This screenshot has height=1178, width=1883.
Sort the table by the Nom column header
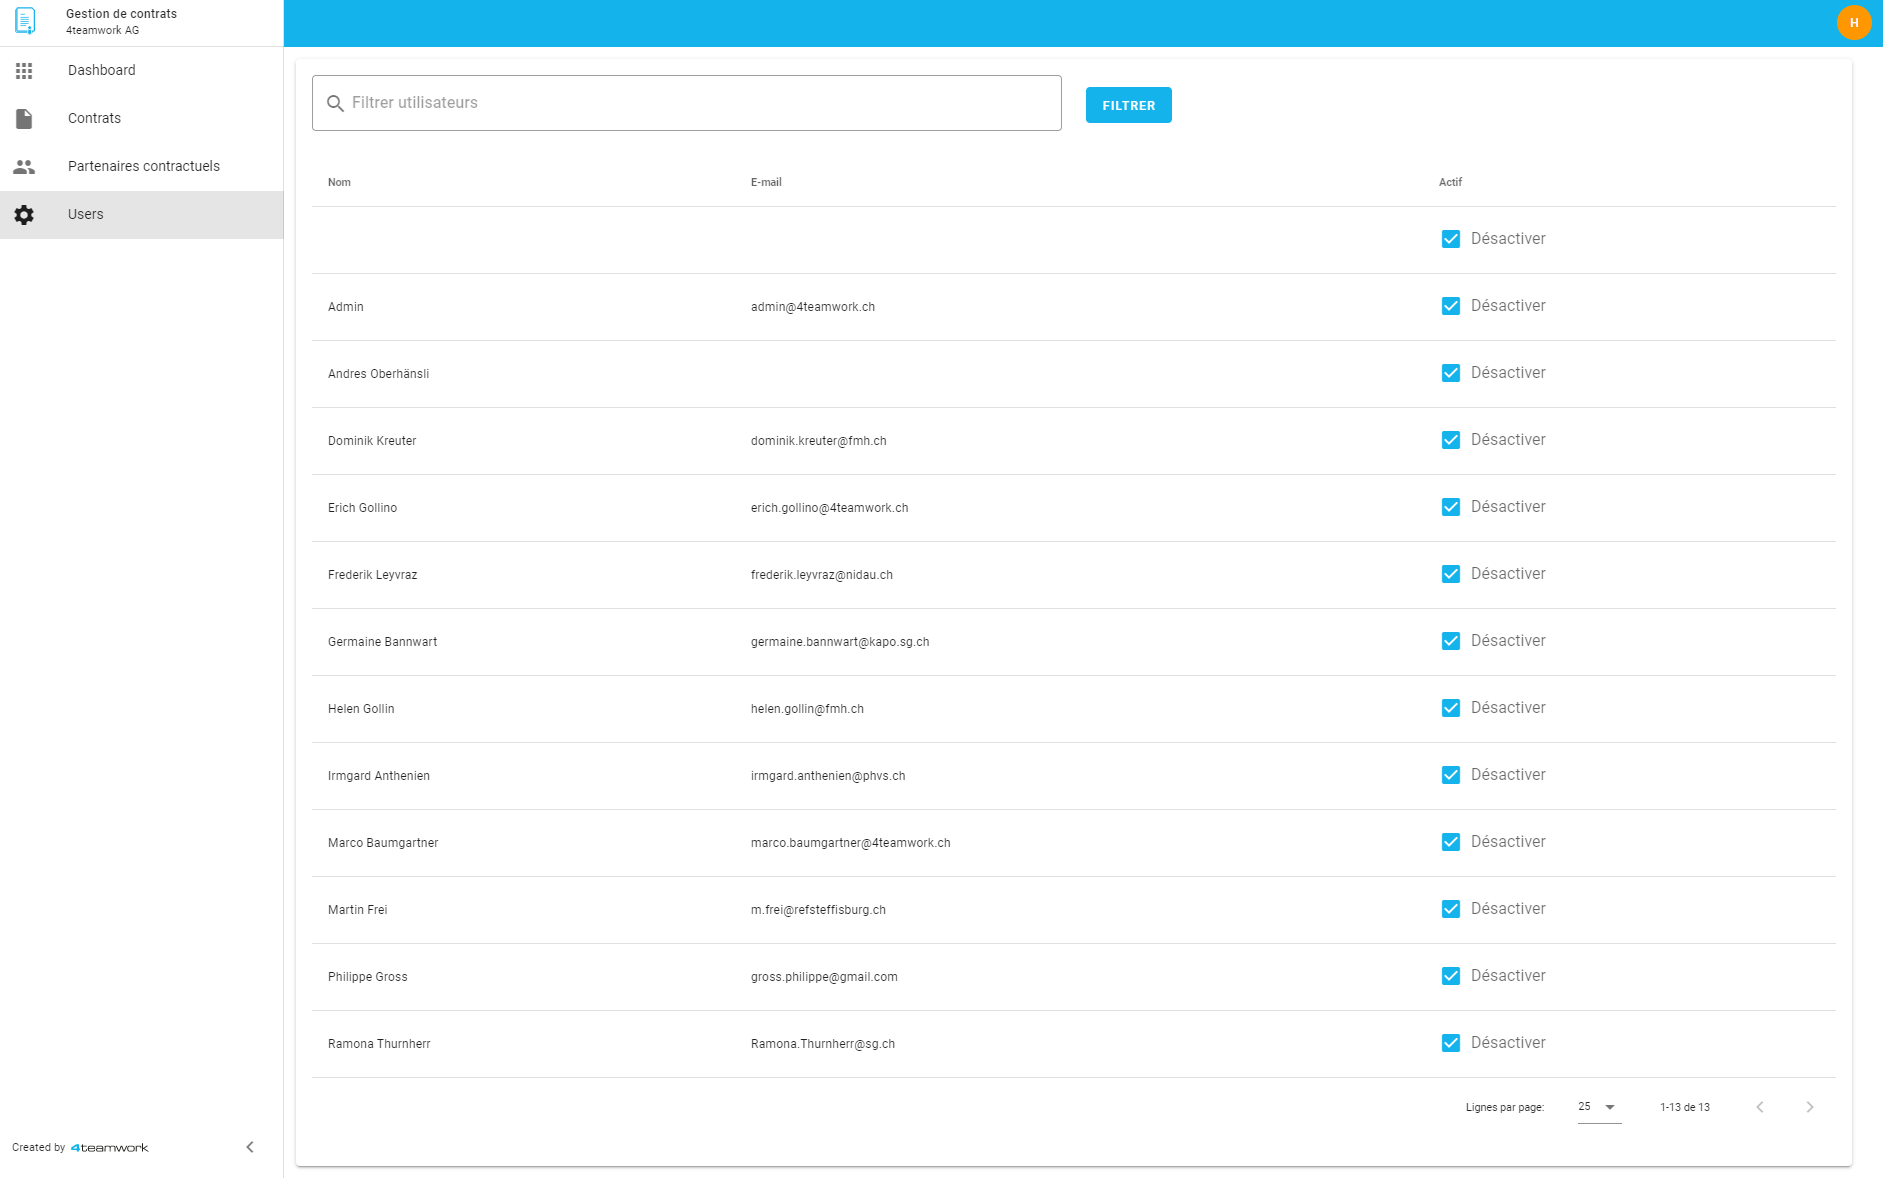click(339, 183)
